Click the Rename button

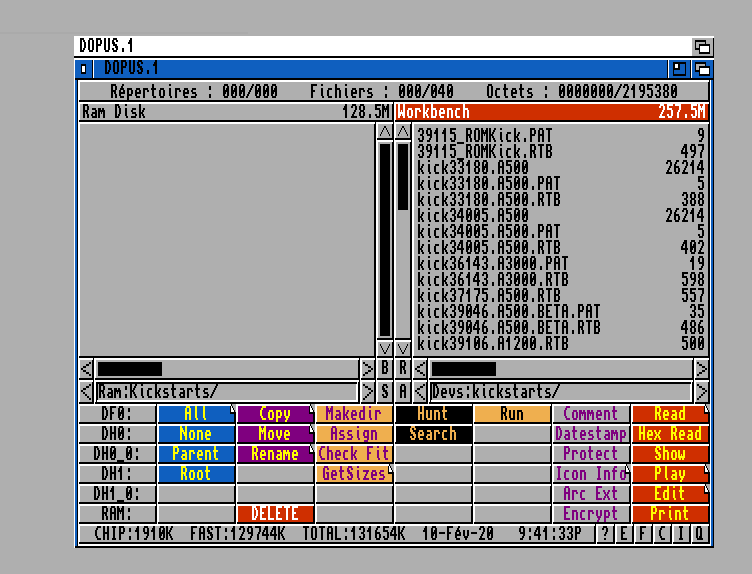coord(275,454)
